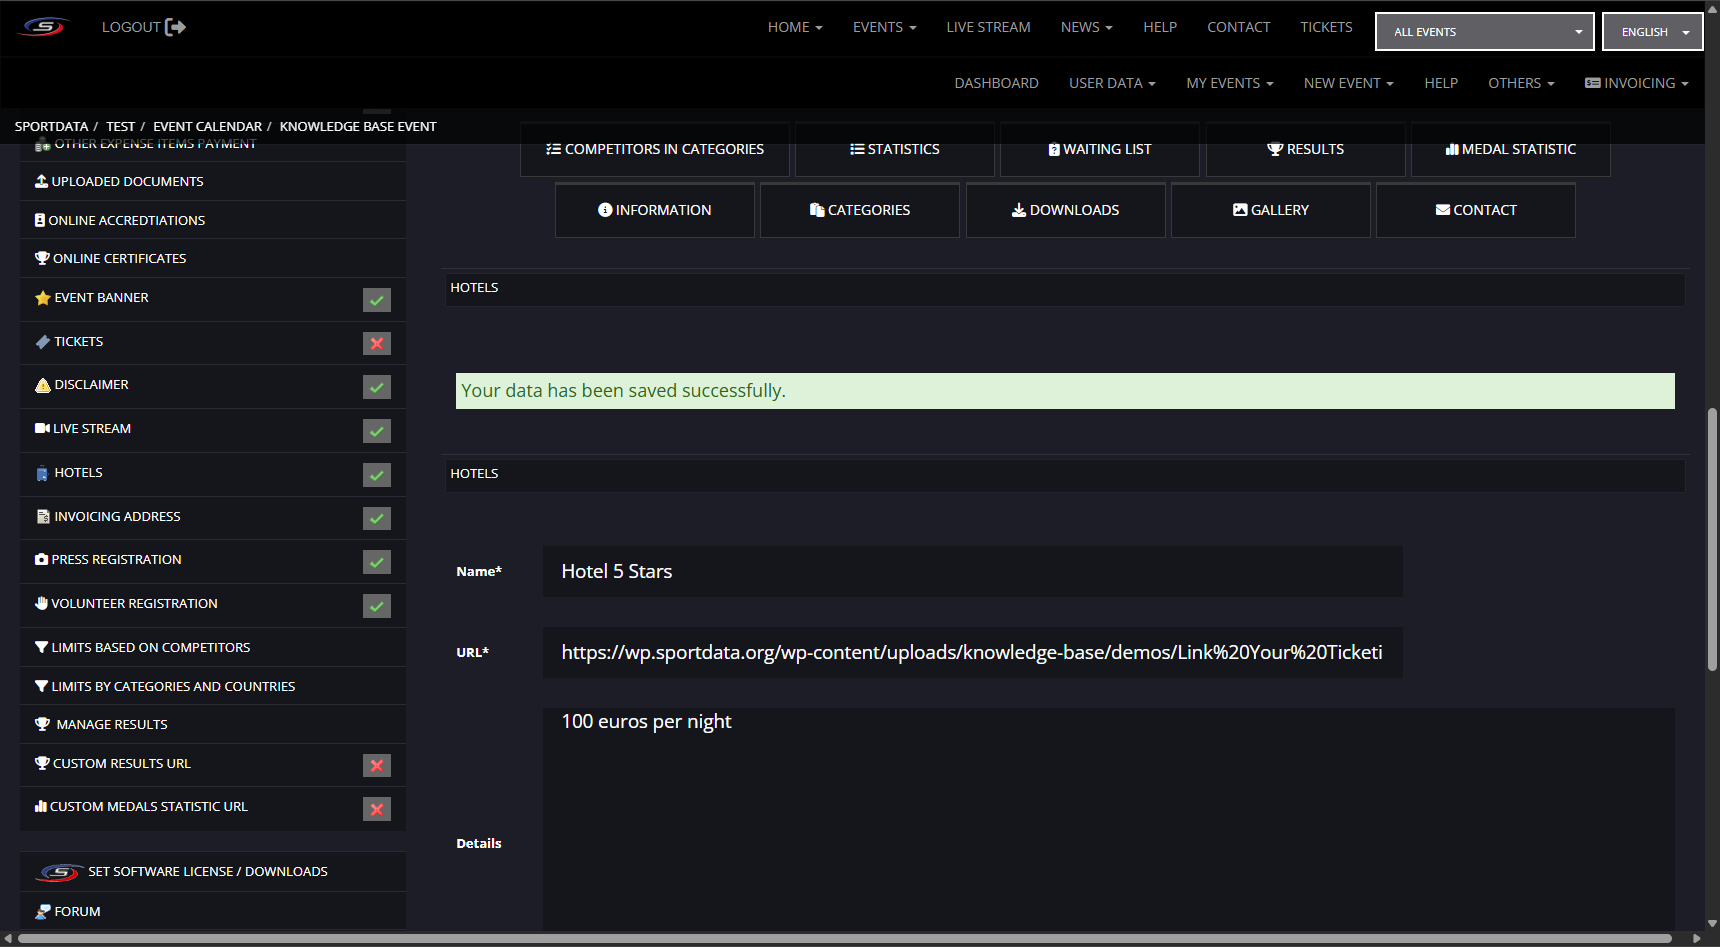Click the ticket icon beside Tickets
This screenshot has width=1720, height=947.
coord(42,342)
